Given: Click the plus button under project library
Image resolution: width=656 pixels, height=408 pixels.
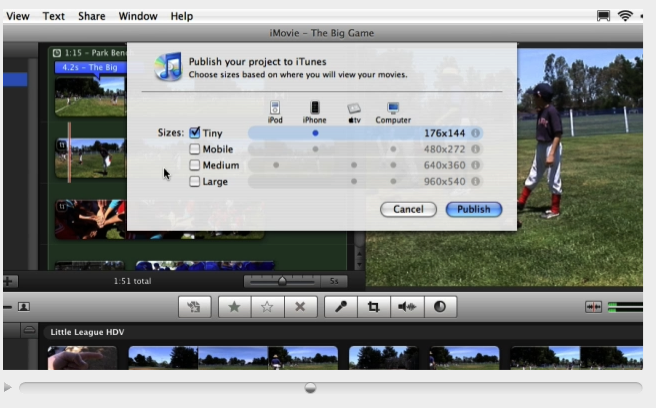Looking at the screenshot, I should coord(9,281).
